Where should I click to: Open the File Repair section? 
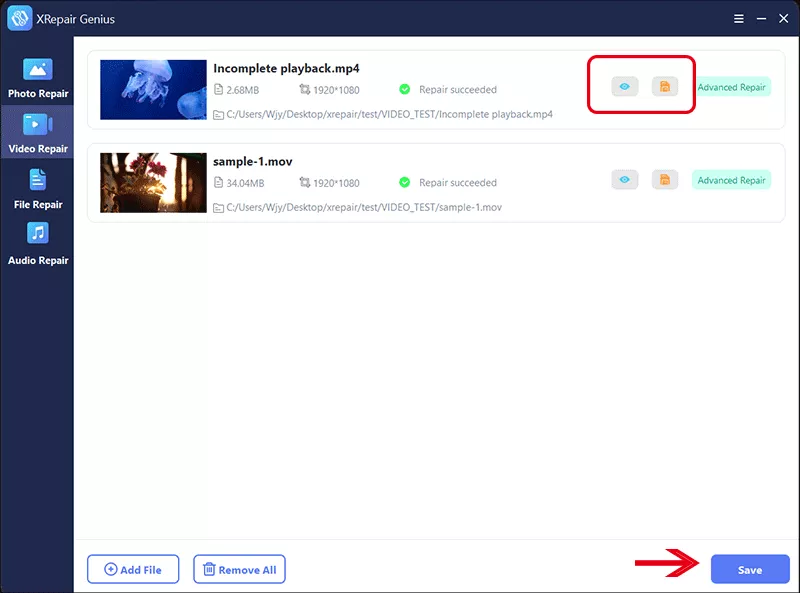(x=38, y=189)
